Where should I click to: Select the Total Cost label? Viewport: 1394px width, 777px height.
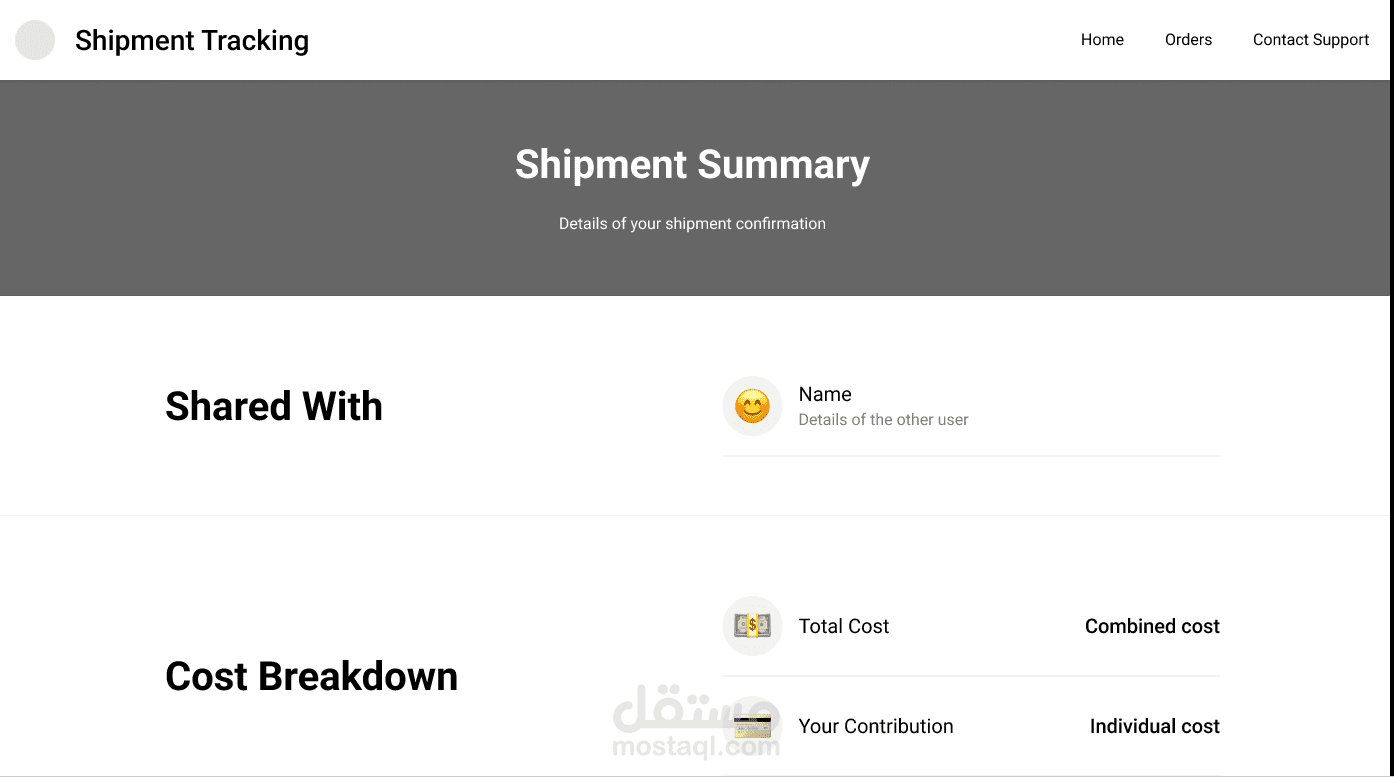tap(844, 626)
